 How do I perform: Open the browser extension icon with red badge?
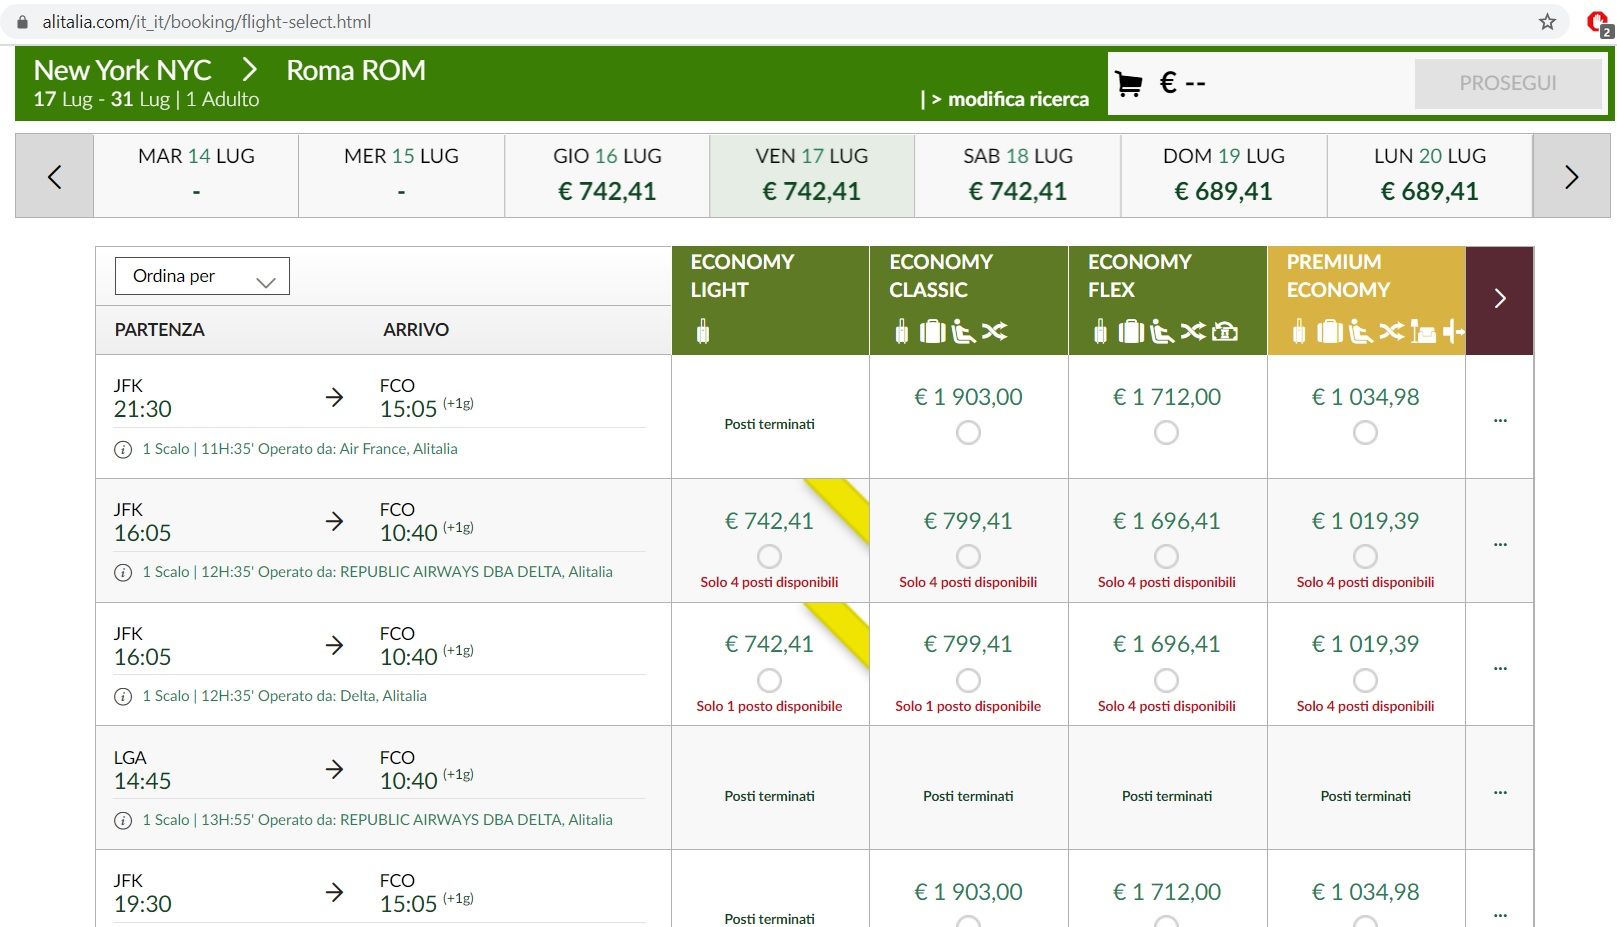pos(1598,23)
